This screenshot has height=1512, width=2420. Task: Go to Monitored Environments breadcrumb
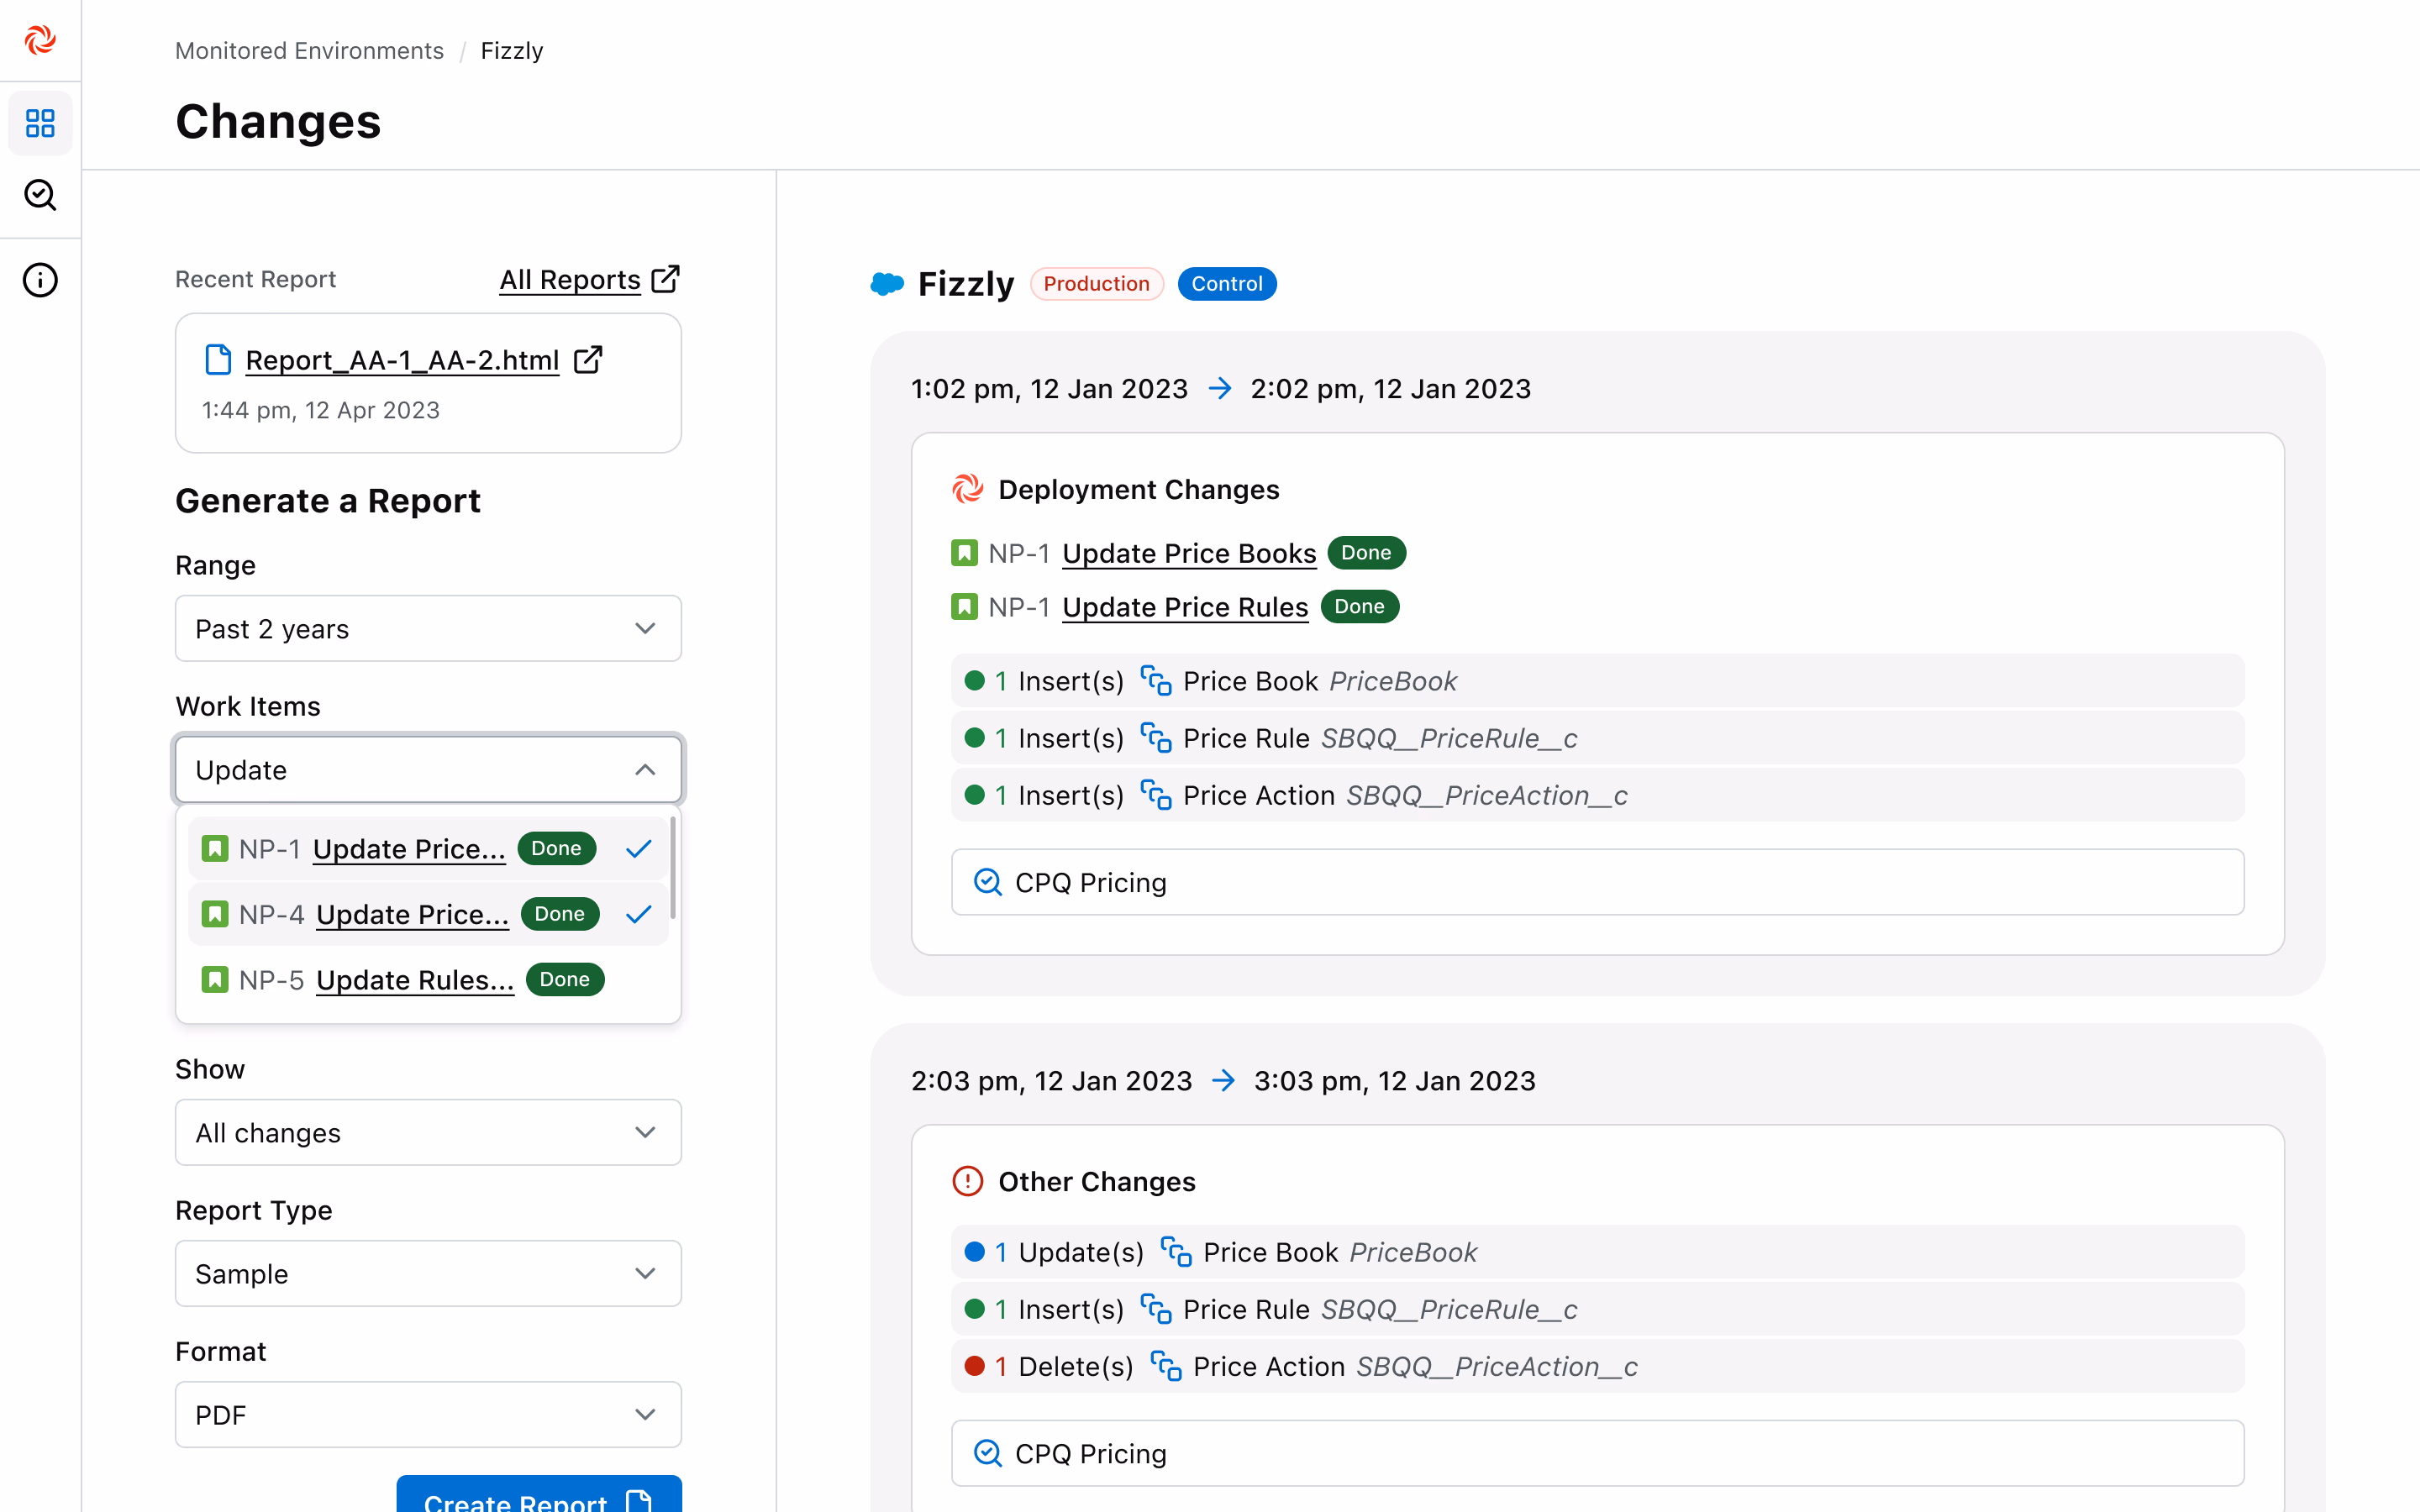(x=309, y=51)
